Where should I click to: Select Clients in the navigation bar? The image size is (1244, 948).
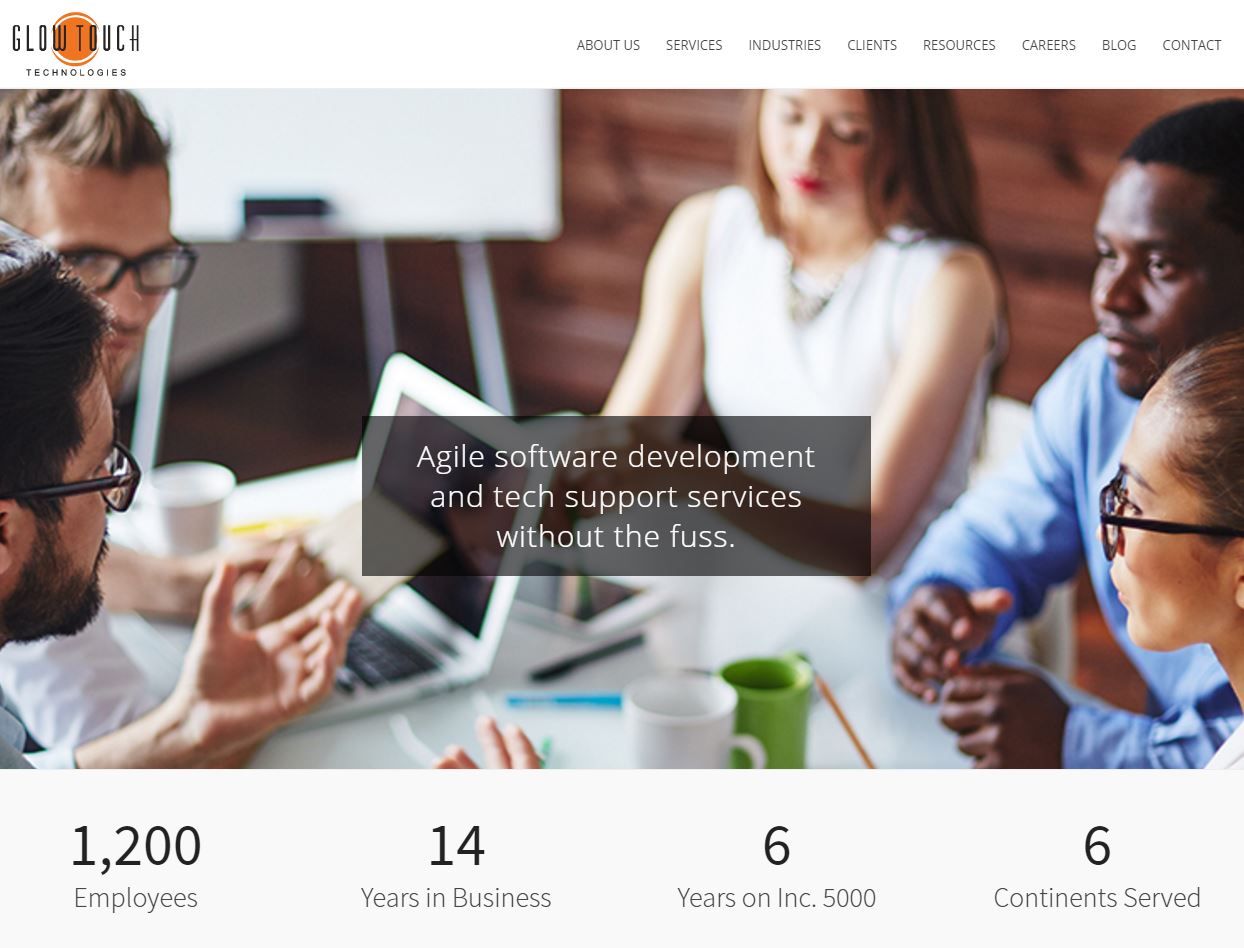pyautogui.click(x=872, y=45)
